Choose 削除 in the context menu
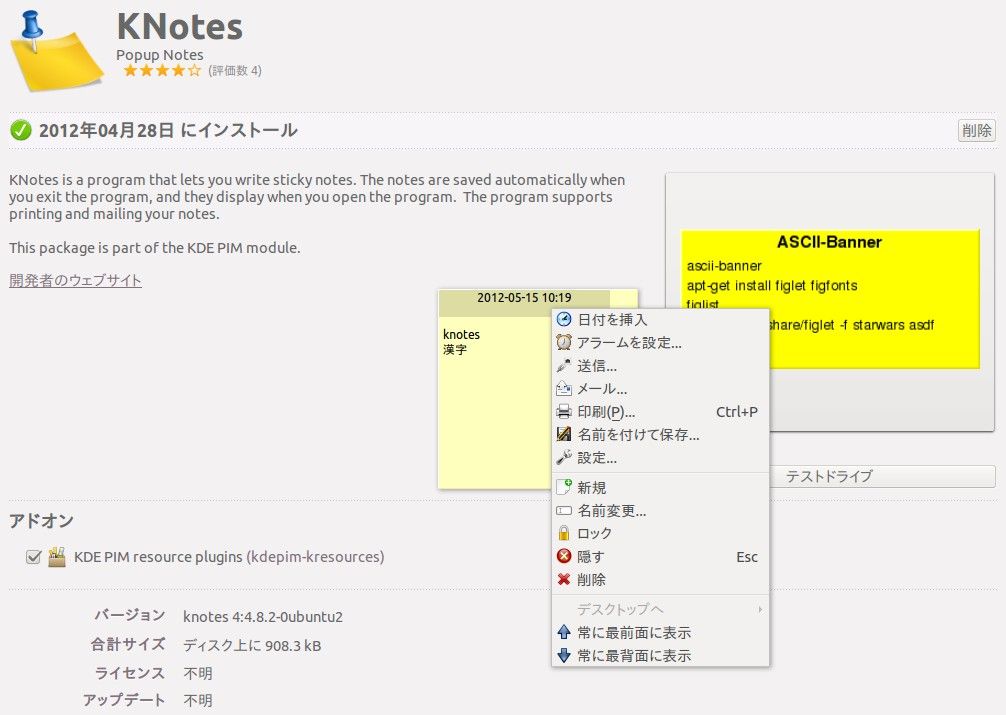The image size is (1006, 715). click(660, 580)
